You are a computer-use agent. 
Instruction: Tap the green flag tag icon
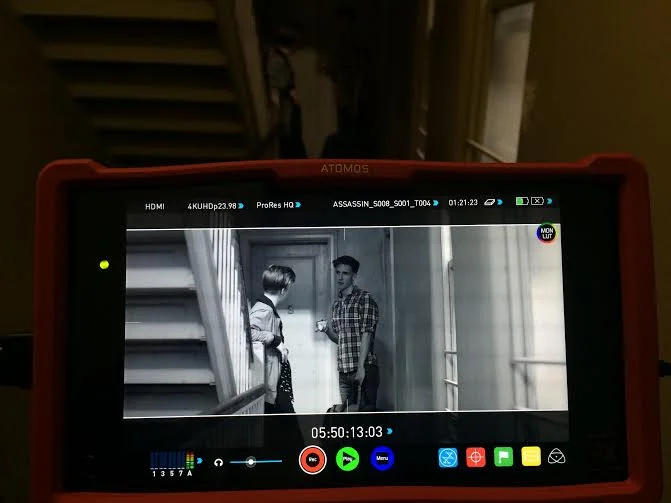tap(503, 457)
